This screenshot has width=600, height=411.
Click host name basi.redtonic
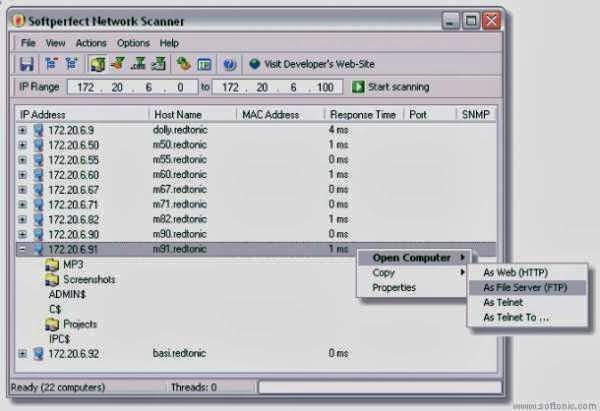pos(179,353)
